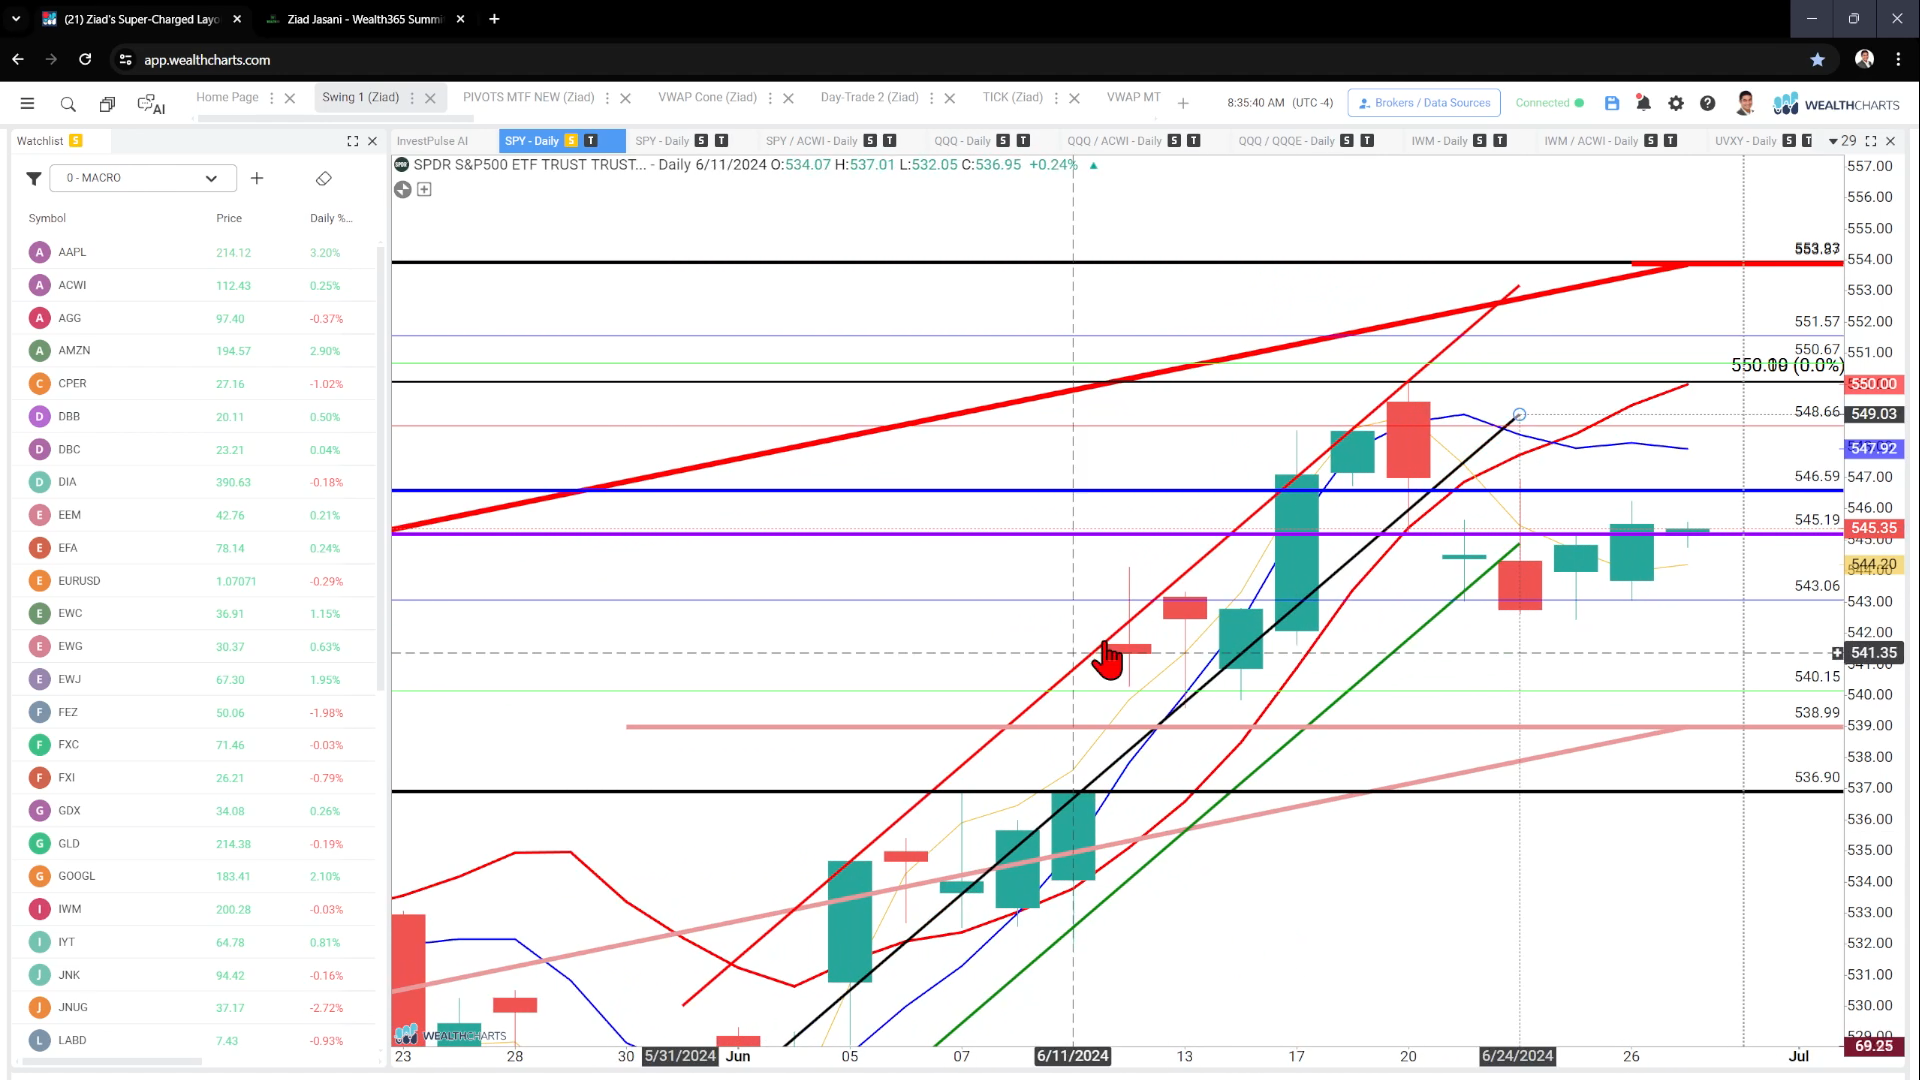Toggle the S badge on the QQQ / ACWI - Daily tab

pos(1174,141)
